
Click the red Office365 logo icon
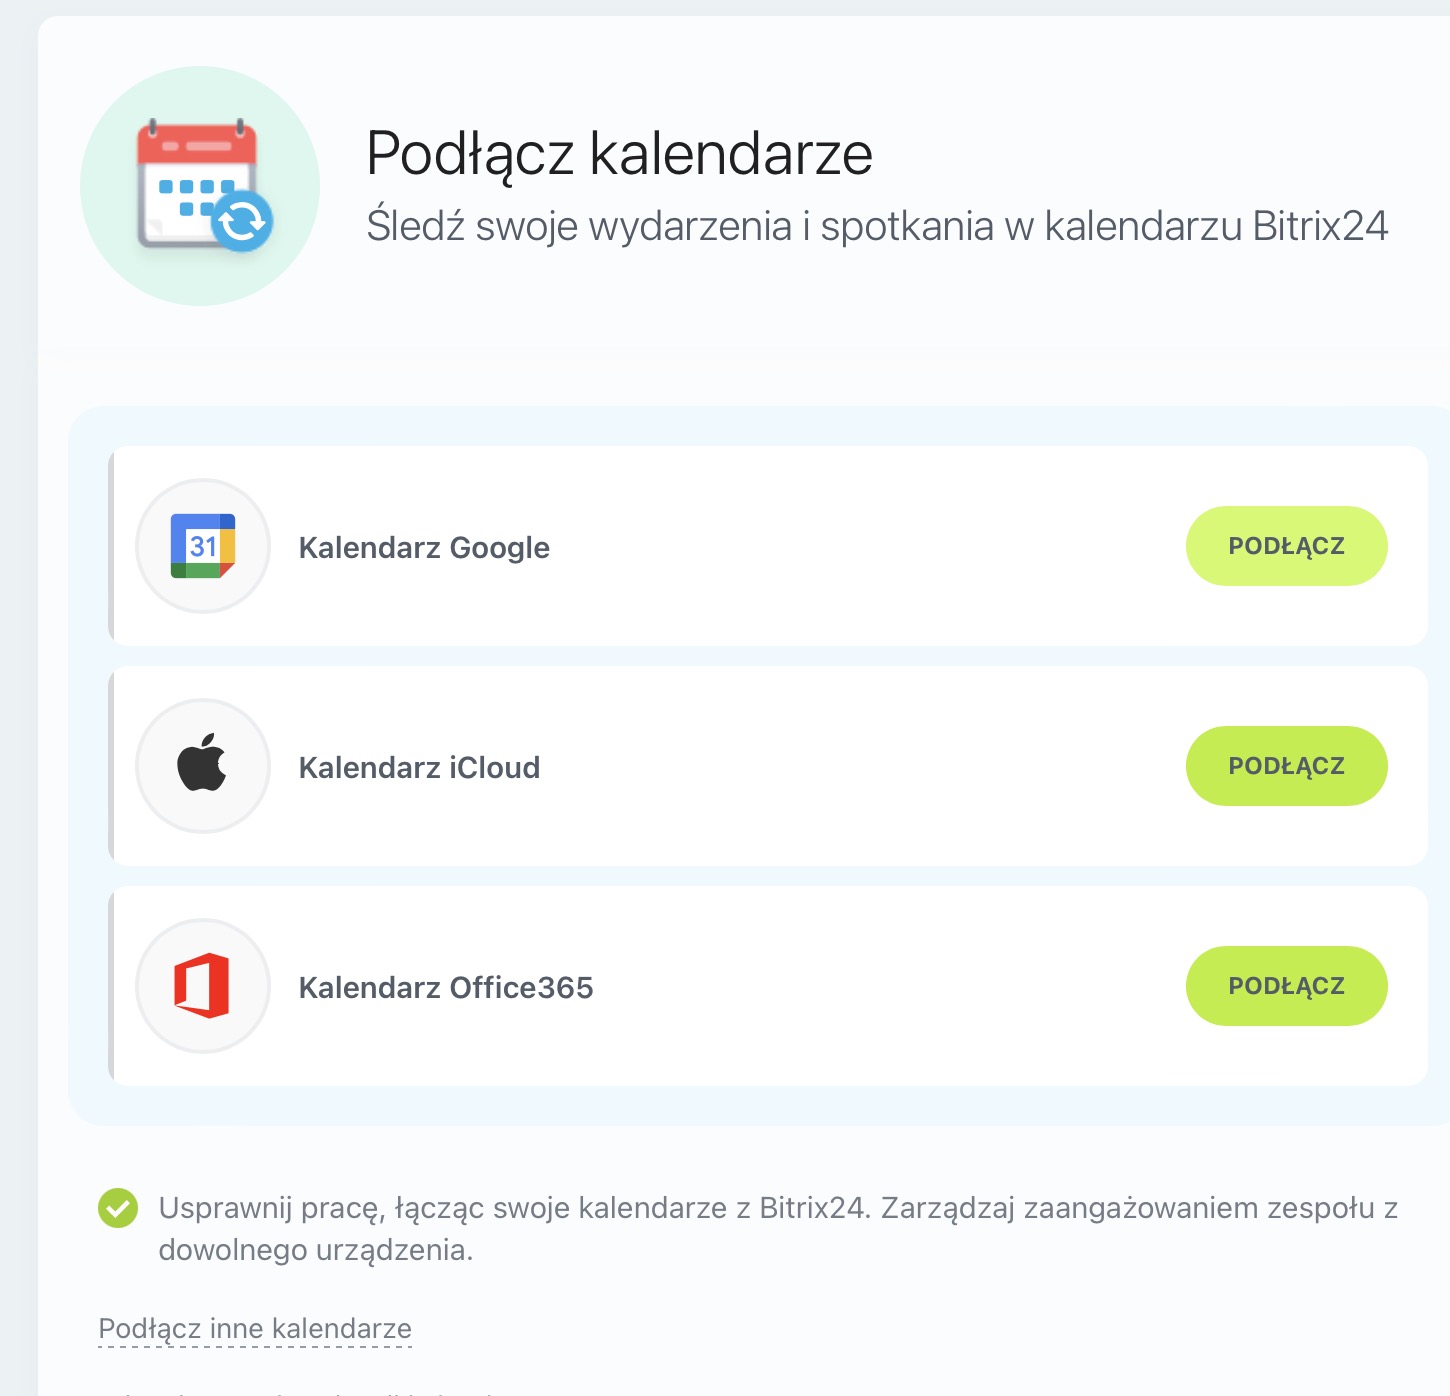[x=202, y=986]
